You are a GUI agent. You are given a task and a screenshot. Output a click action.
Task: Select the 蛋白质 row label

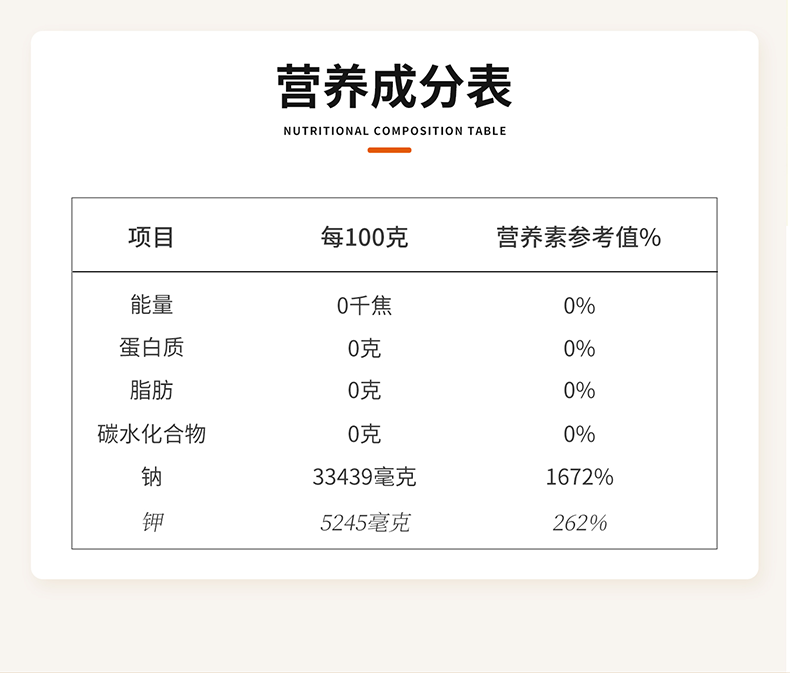point(152,348)
